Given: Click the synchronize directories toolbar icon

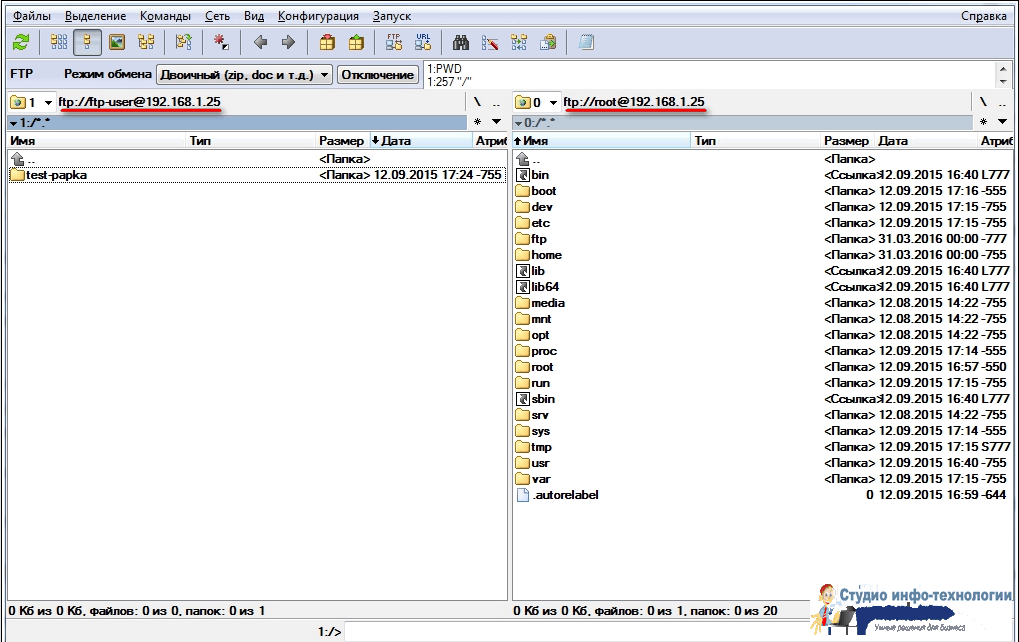Looking at the screenshot, I should 519,42.
